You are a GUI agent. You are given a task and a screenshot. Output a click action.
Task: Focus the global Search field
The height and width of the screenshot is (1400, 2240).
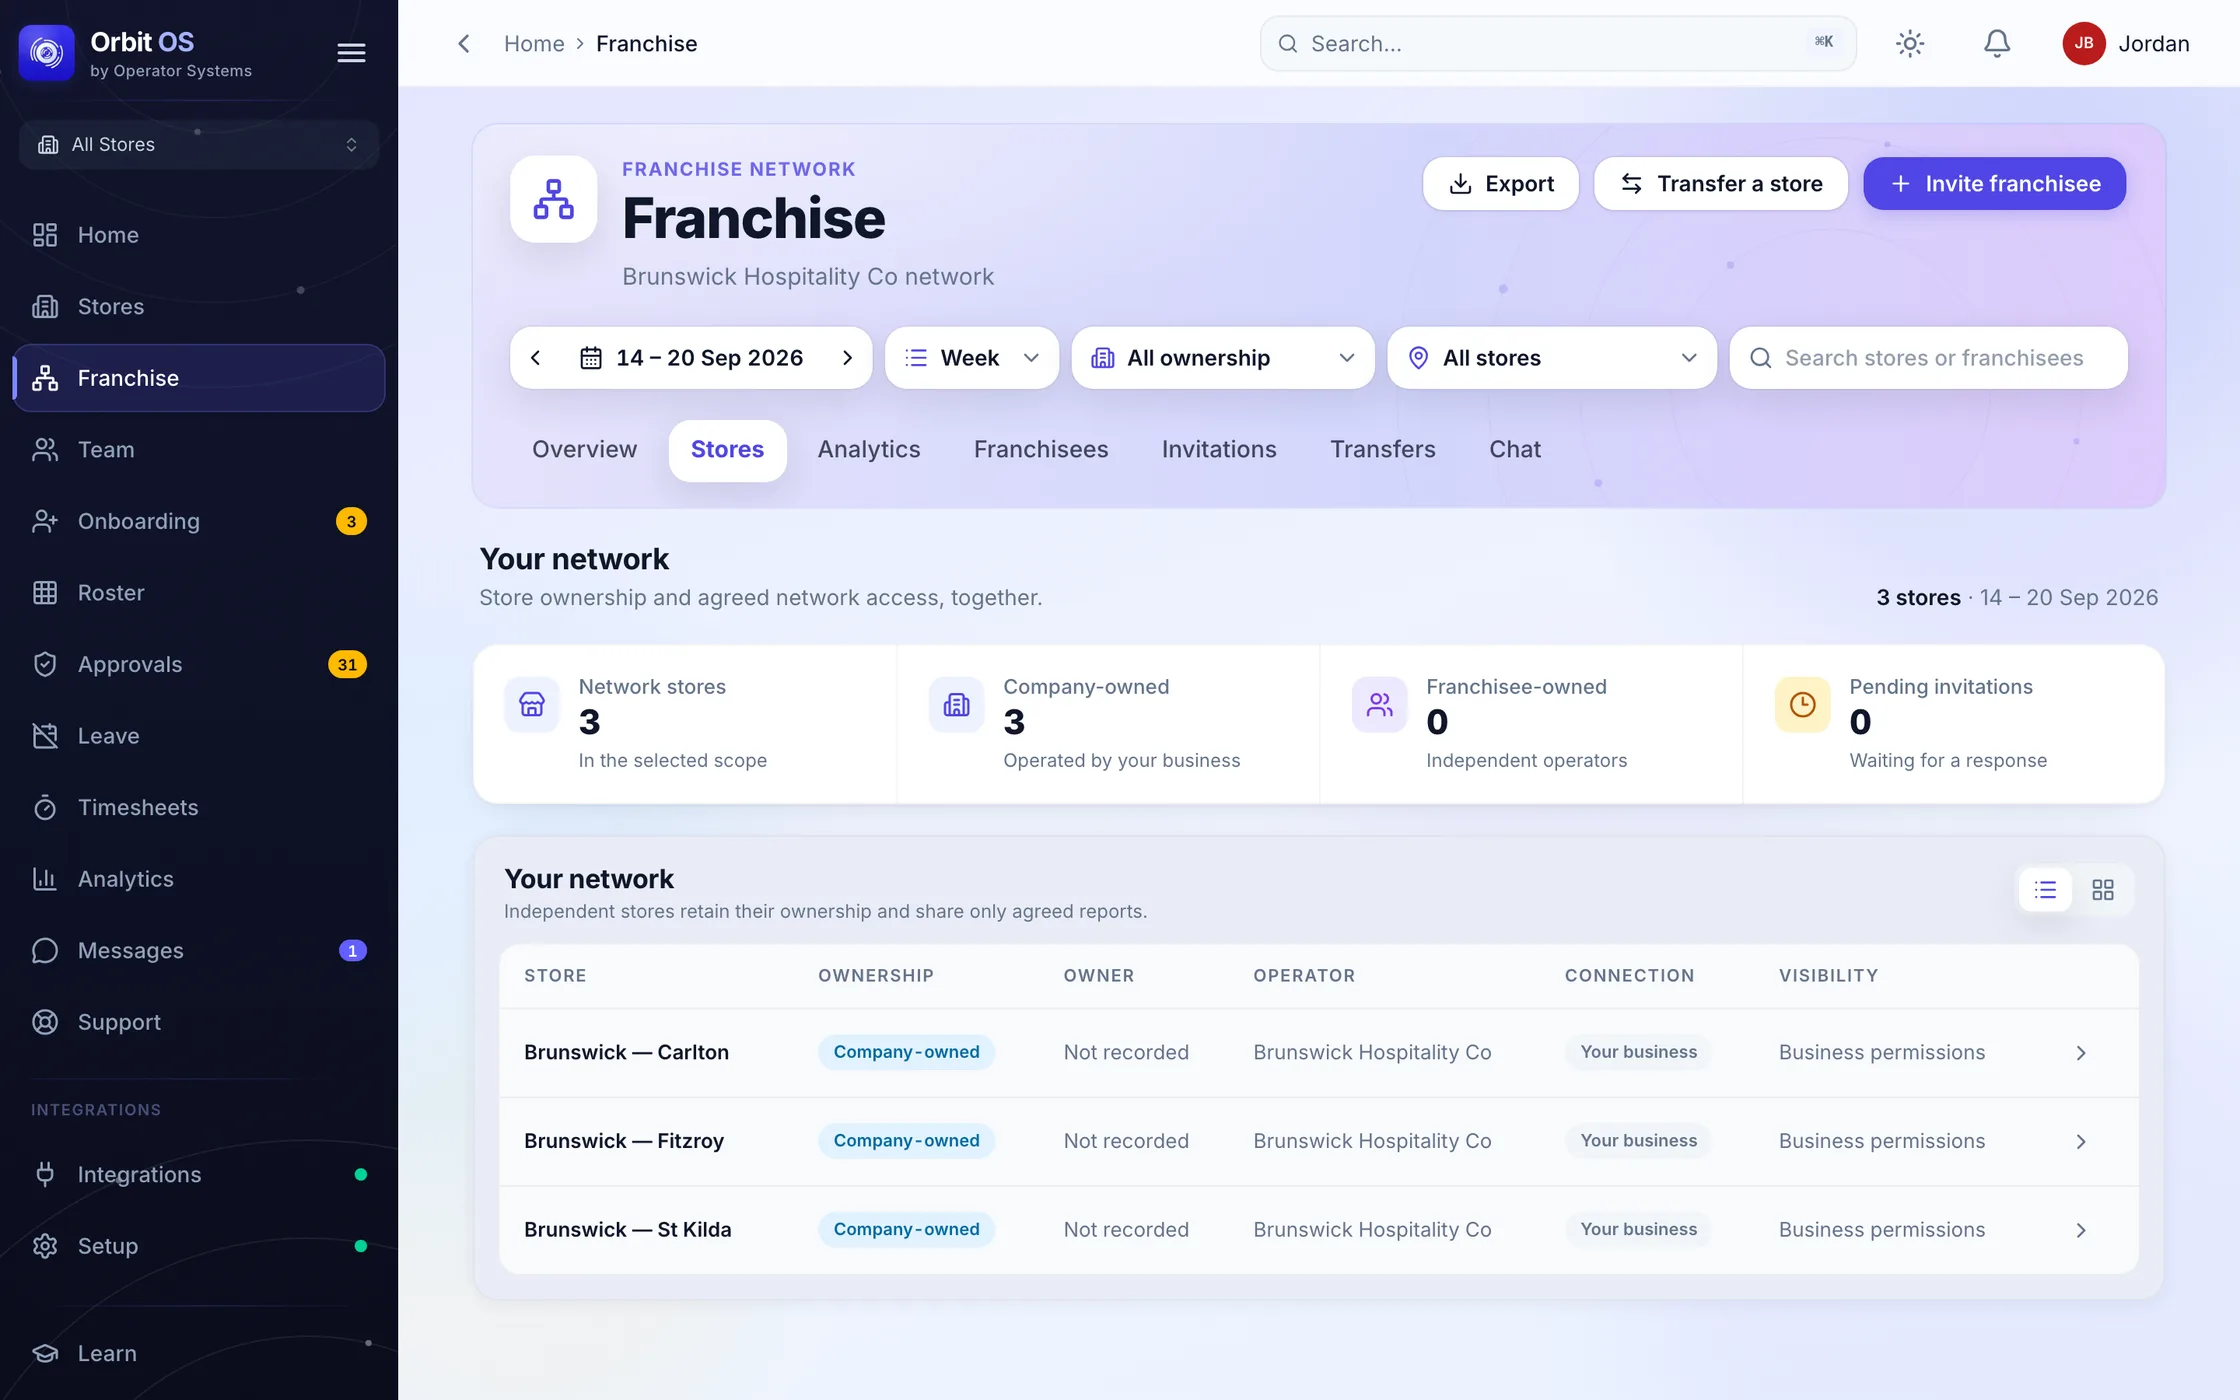pyautogui.click(x=1558, y=44)
